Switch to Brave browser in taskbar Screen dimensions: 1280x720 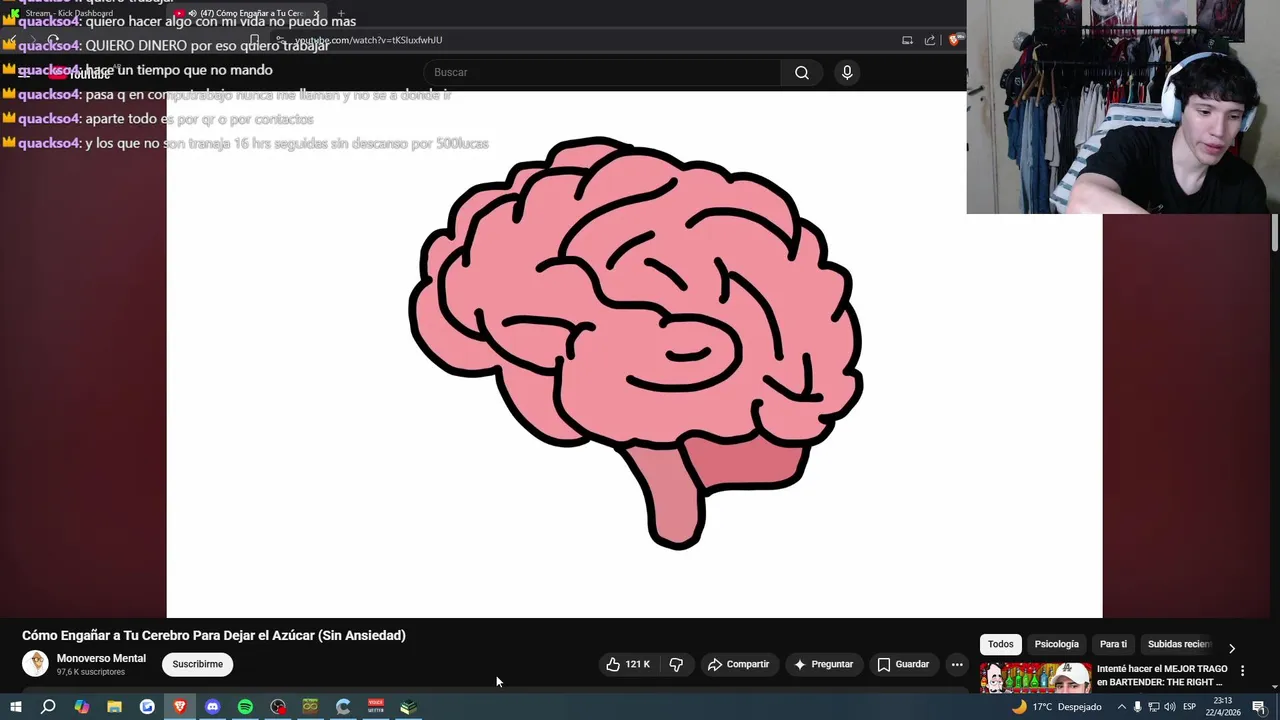[180, 707]
